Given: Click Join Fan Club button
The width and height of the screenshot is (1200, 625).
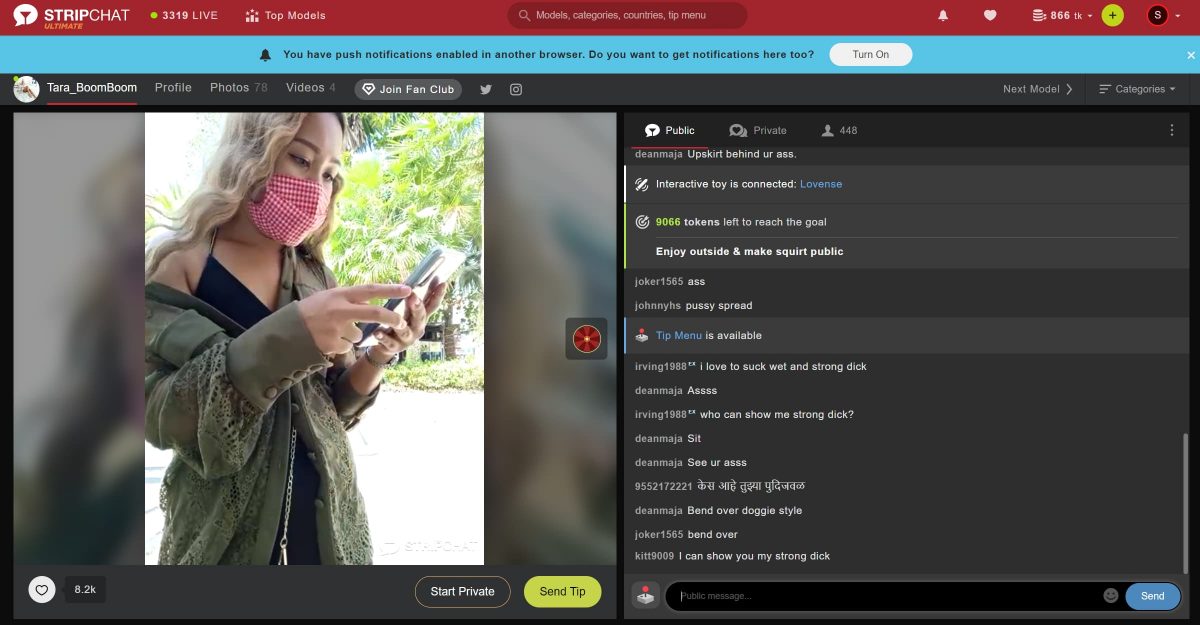Looking at the screenshot, I should pyautogui.click(x=408, y=89).
